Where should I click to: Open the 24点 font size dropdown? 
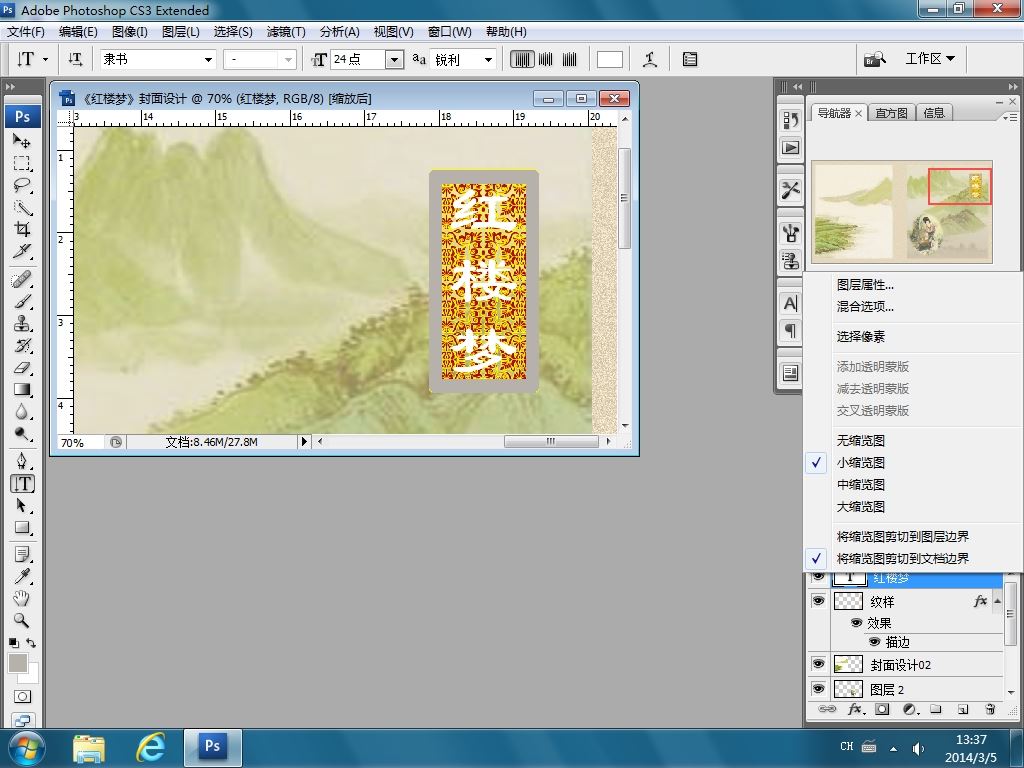[394, 59]
